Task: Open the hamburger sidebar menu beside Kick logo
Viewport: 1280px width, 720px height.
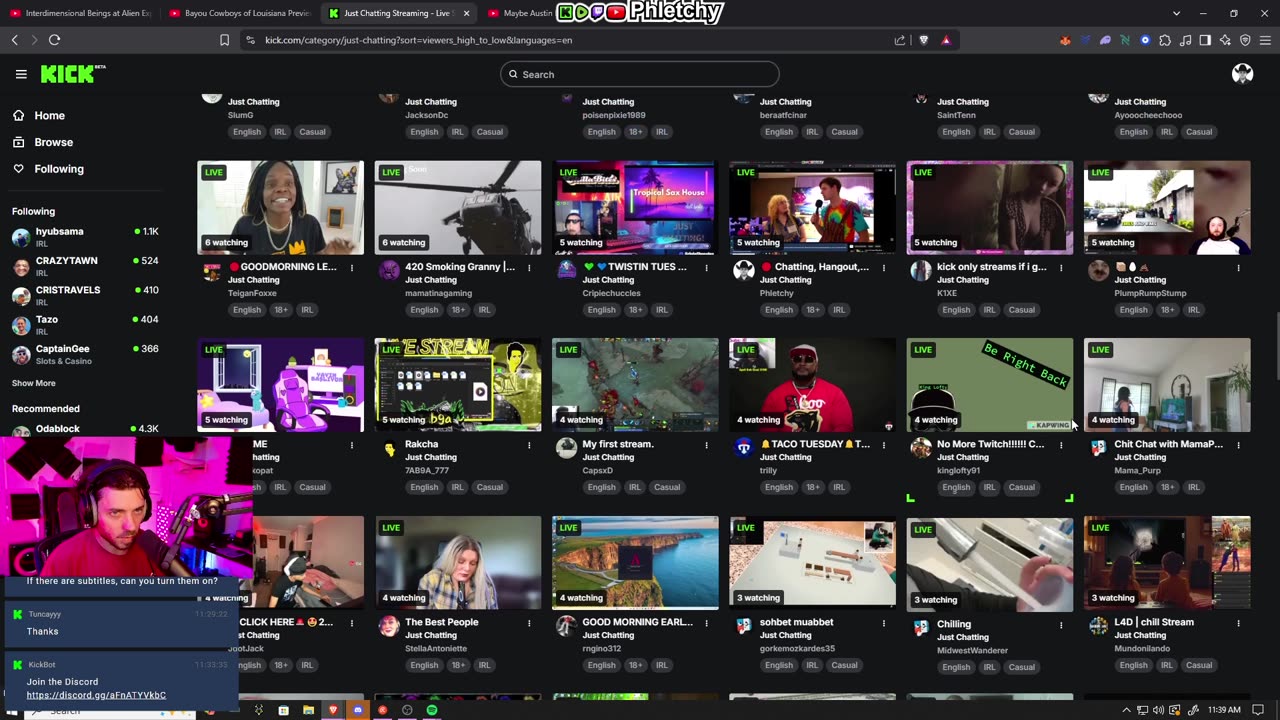Action: pyautogui.click(x=21, y=74)
